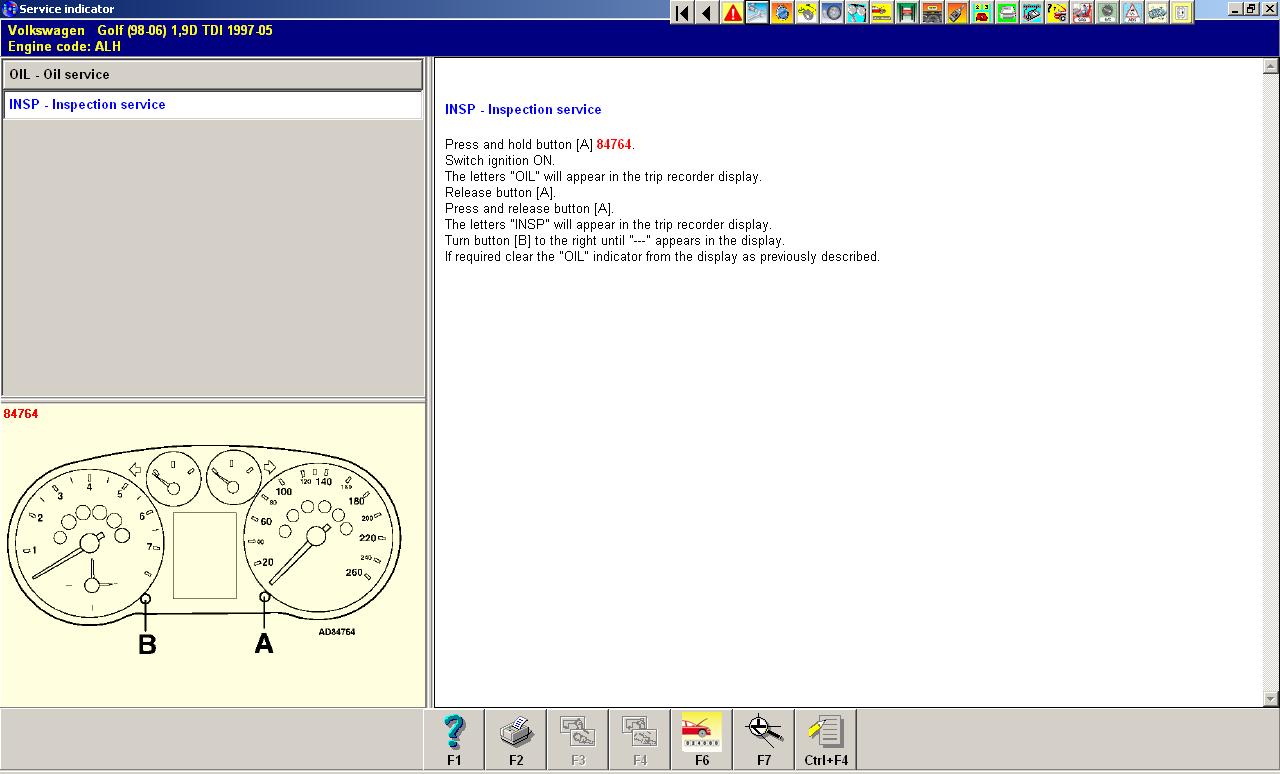Click the 'Release button [A].' instruction line

coord(500,193)
